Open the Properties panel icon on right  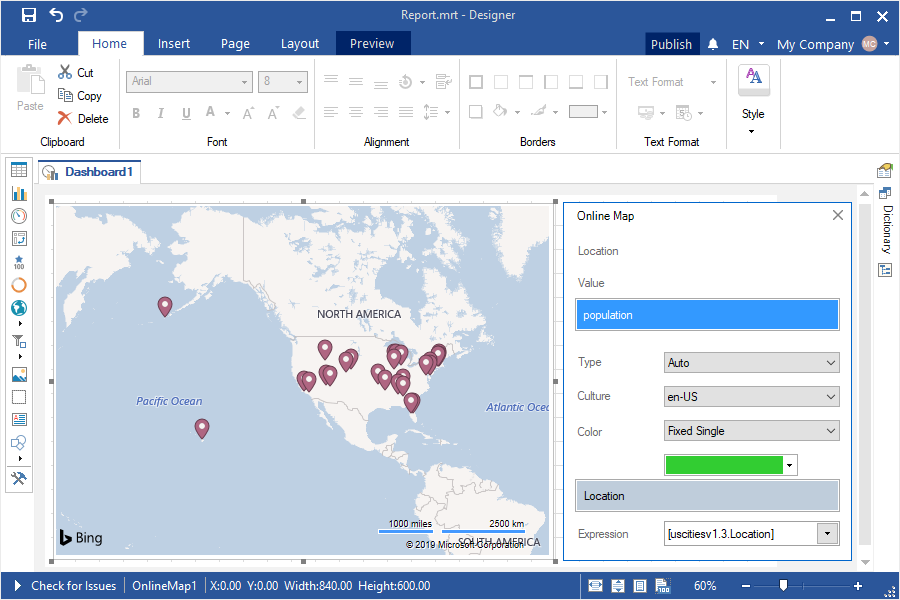point(885,171)
